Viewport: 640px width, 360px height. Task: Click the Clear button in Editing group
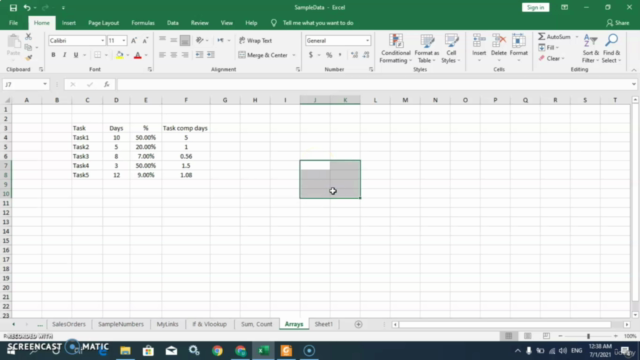(551, 58)
